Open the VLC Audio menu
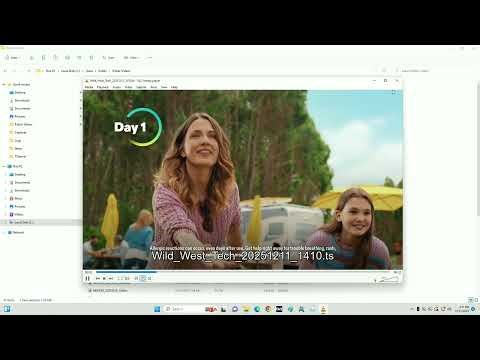This screenshot has height=360, width=480. point(117,87)
